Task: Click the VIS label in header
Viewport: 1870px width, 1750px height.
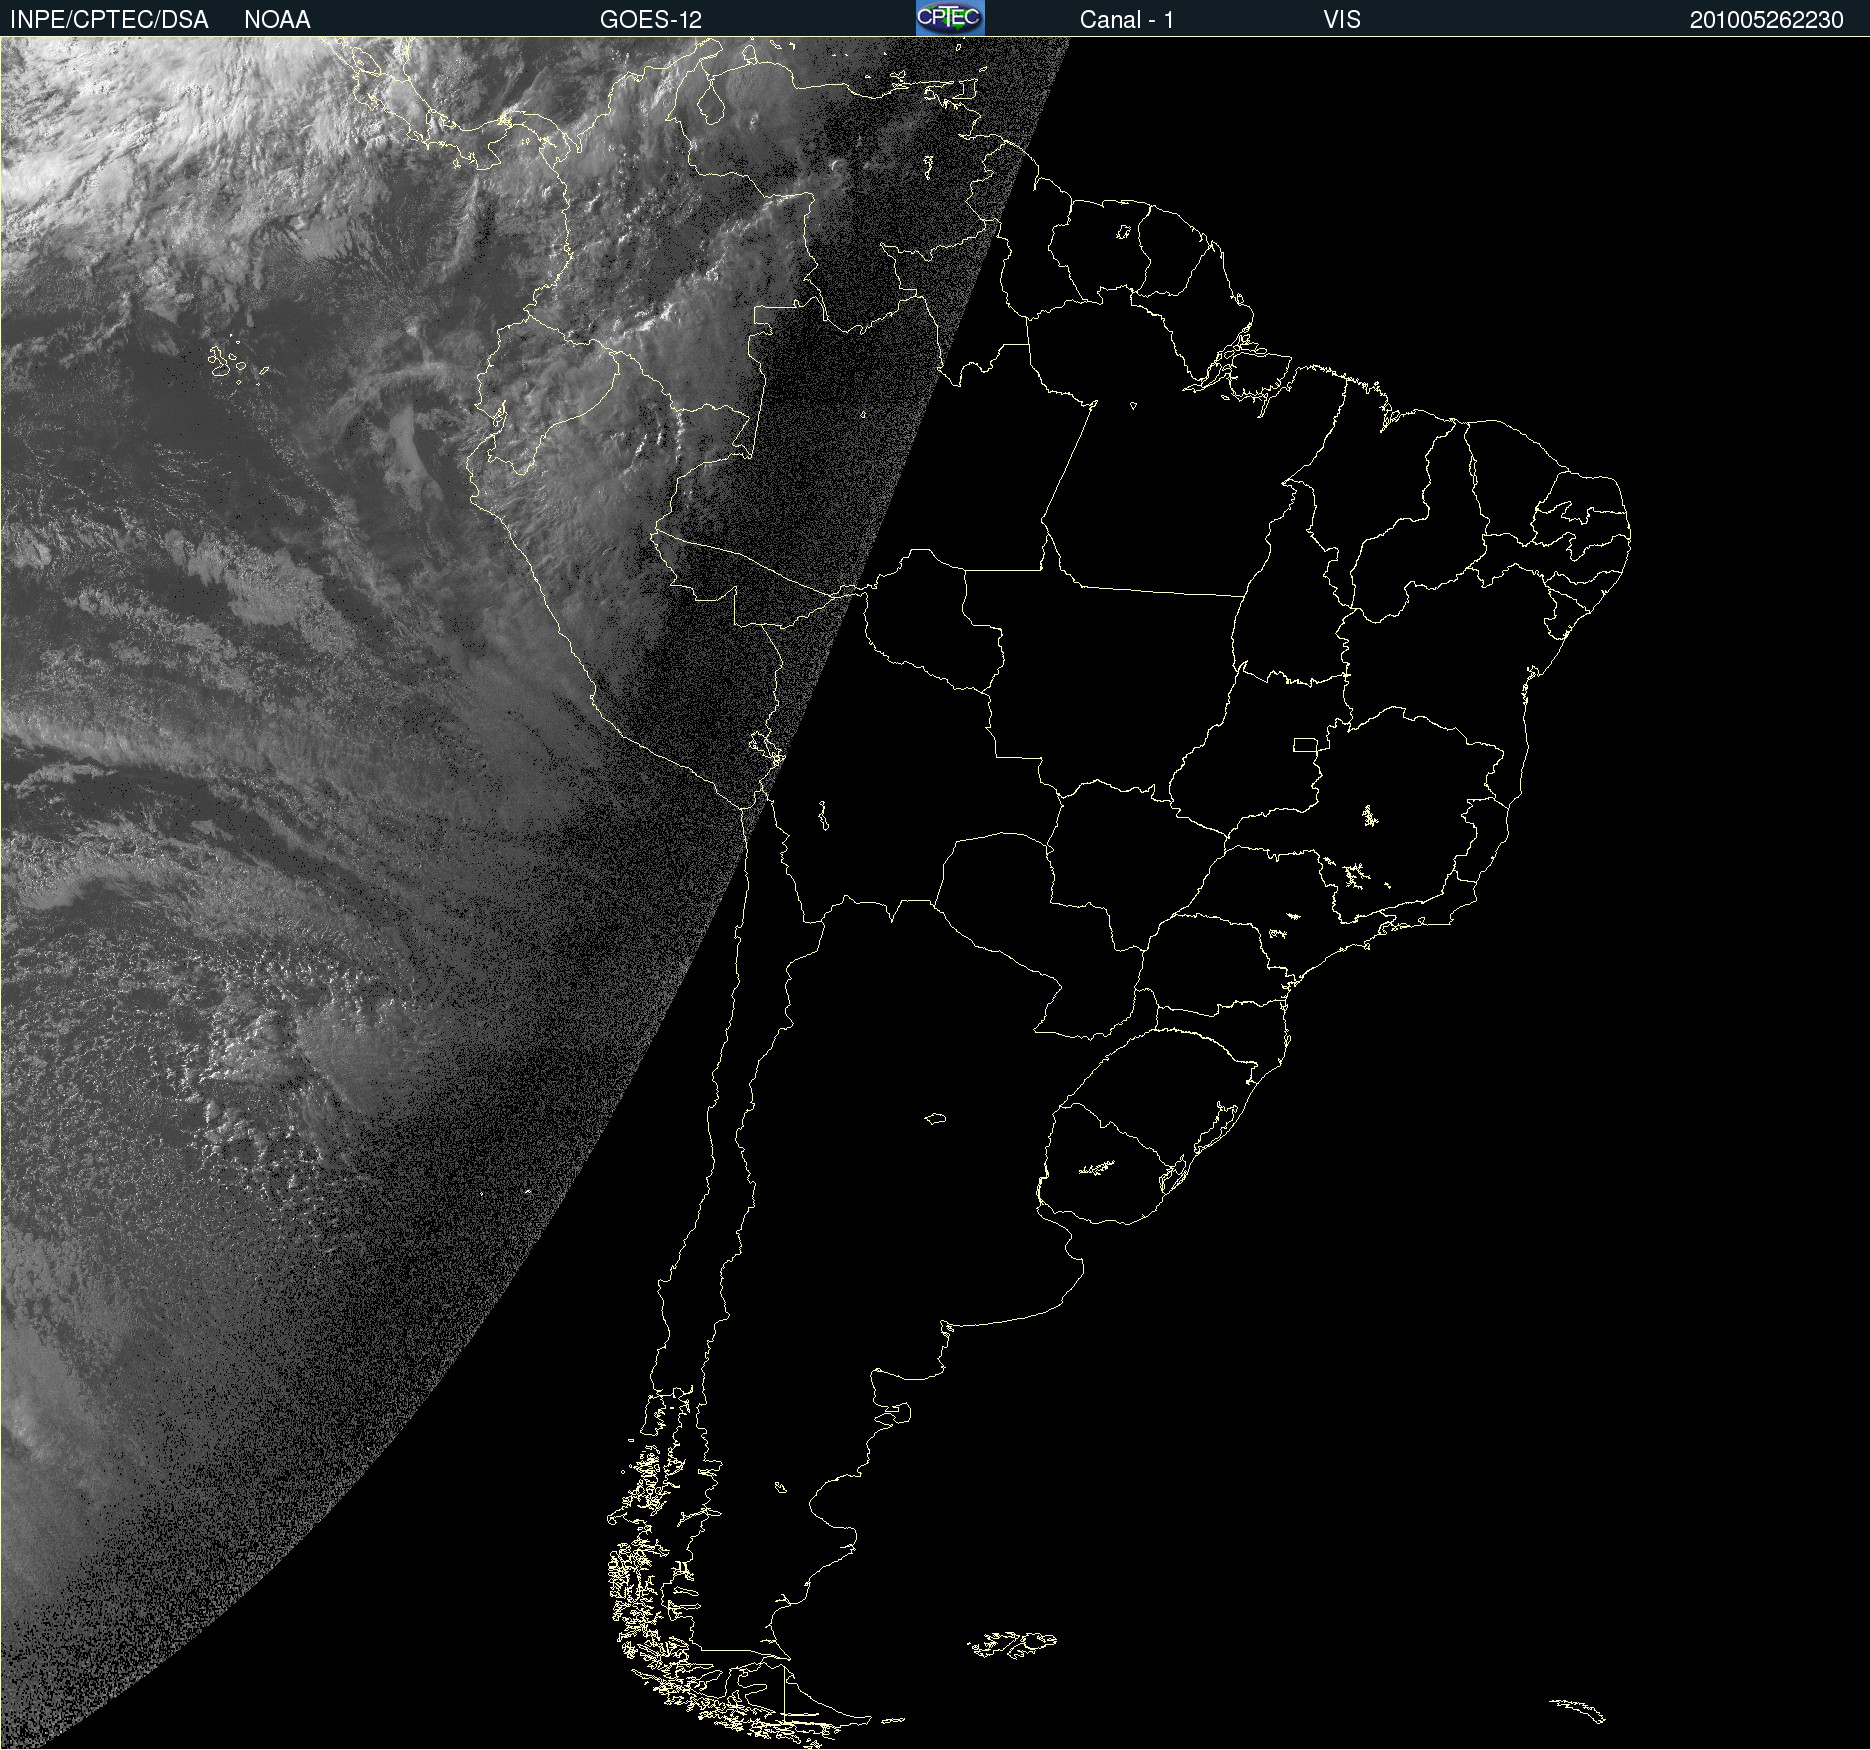Action: point(1342,20)
